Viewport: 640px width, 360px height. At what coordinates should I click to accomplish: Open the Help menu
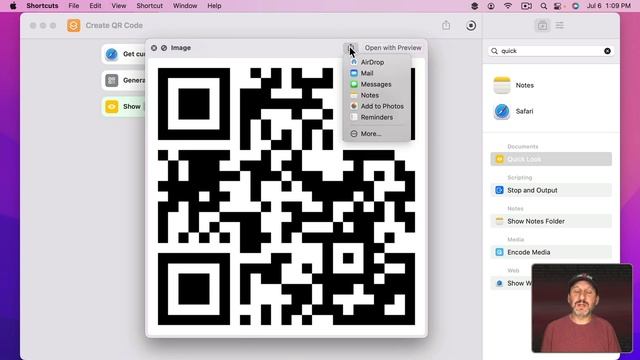point(214,6)
